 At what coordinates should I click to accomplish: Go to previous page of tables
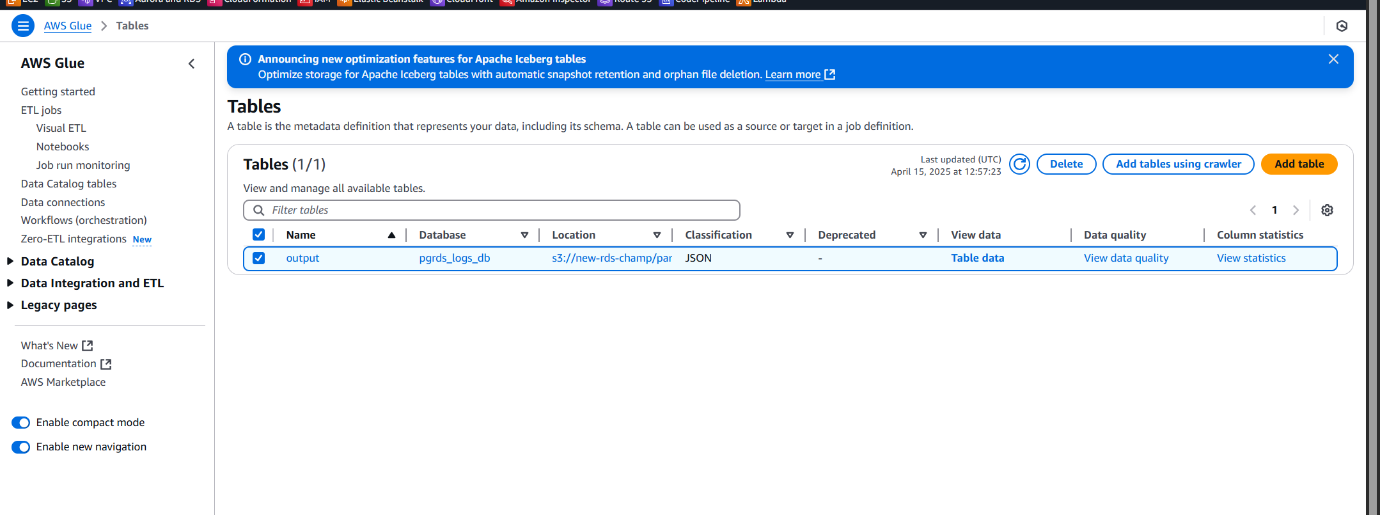1253,210
